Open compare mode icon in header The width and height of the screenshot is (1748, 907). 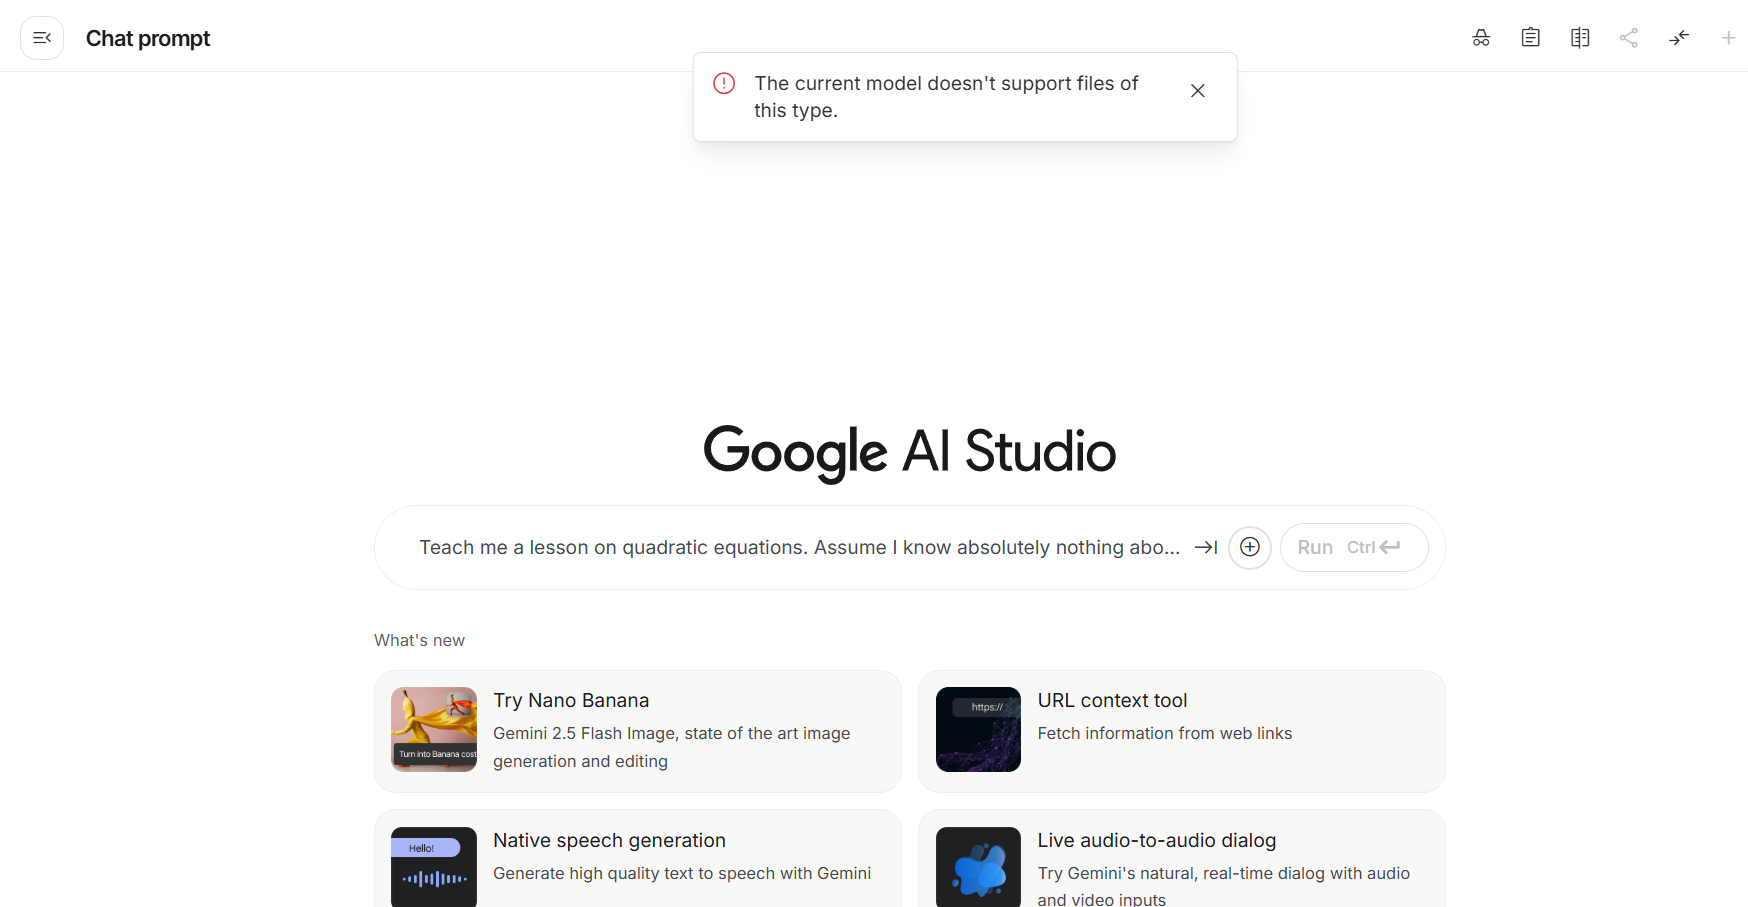1580,38
